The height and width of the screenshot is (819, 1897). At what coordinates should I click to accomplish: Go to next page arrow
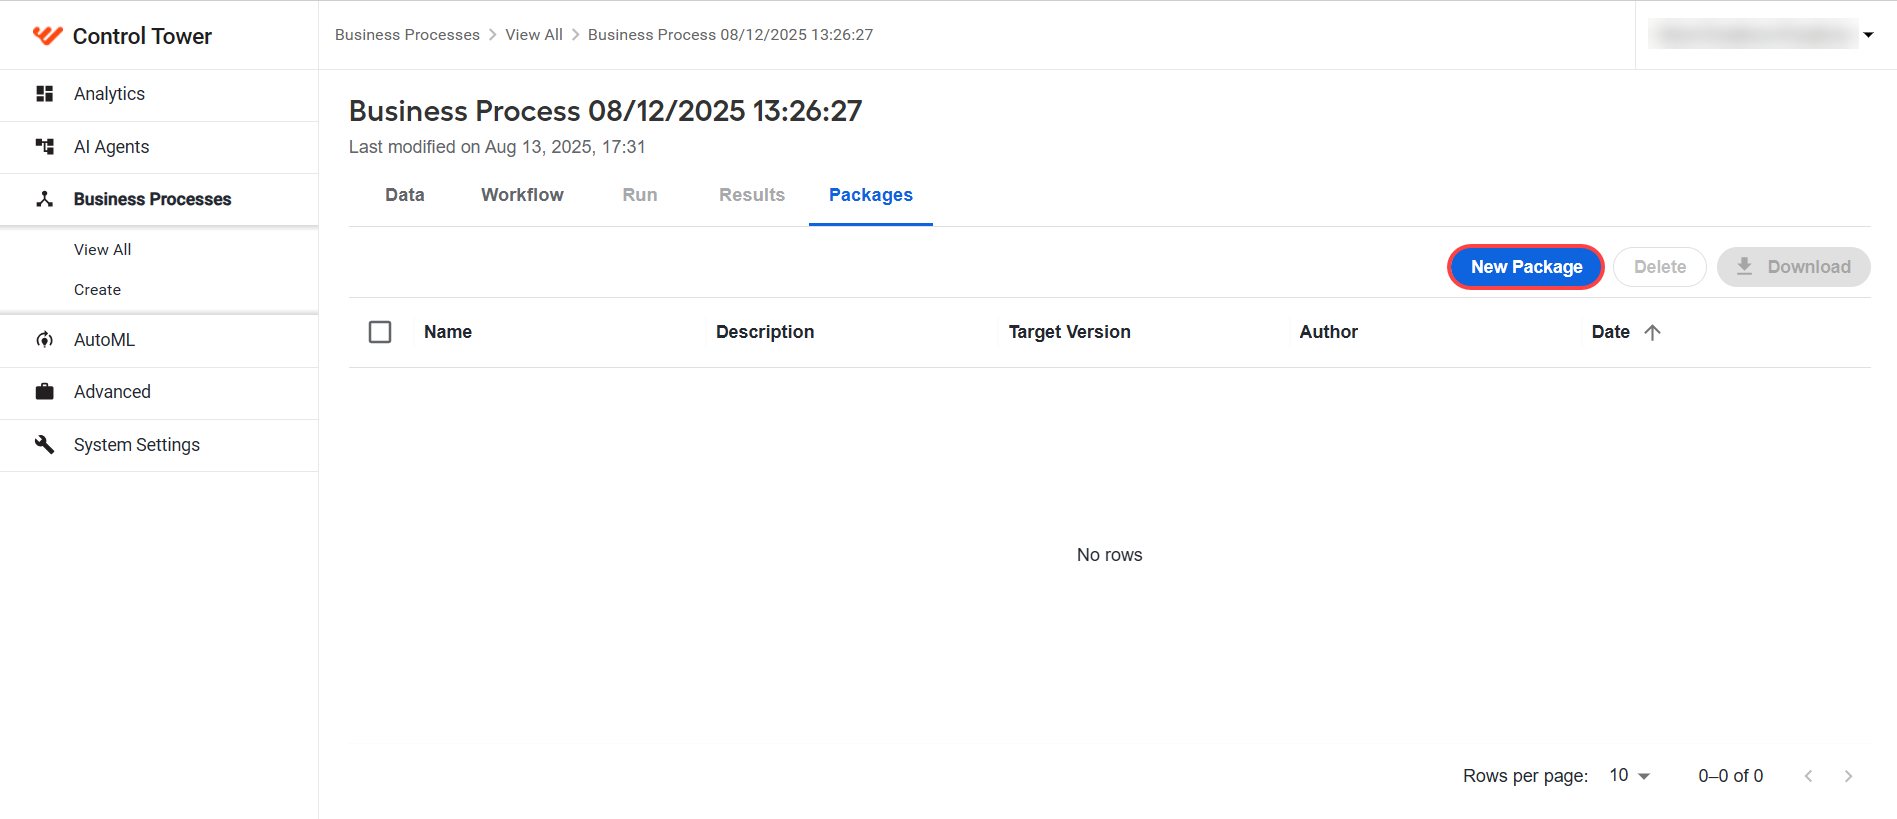click(1848, 776)
